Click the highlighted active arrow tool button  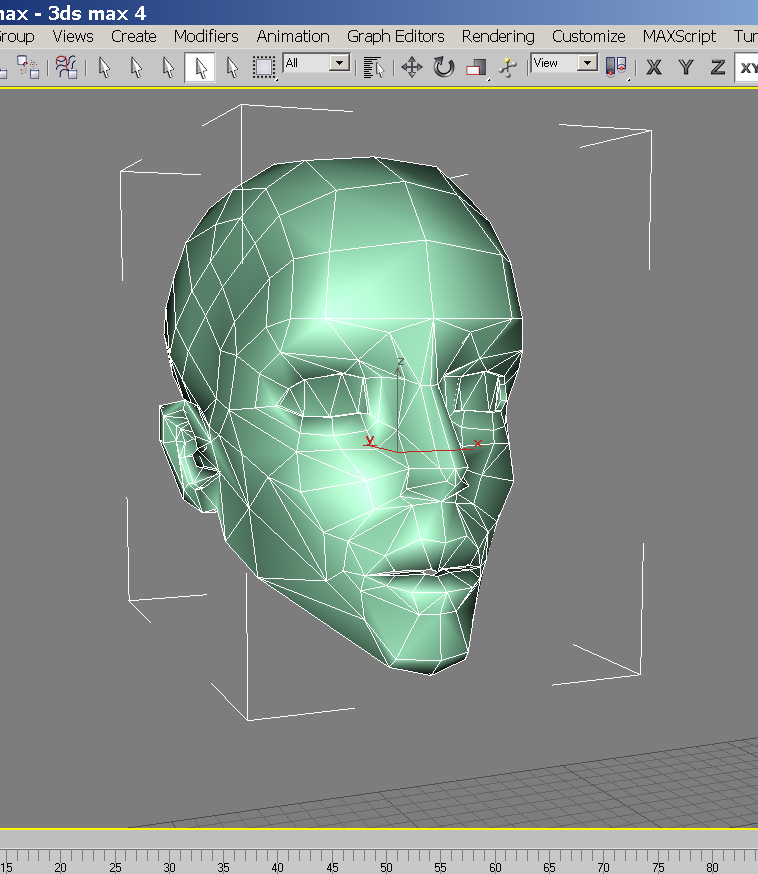(201, 67)
